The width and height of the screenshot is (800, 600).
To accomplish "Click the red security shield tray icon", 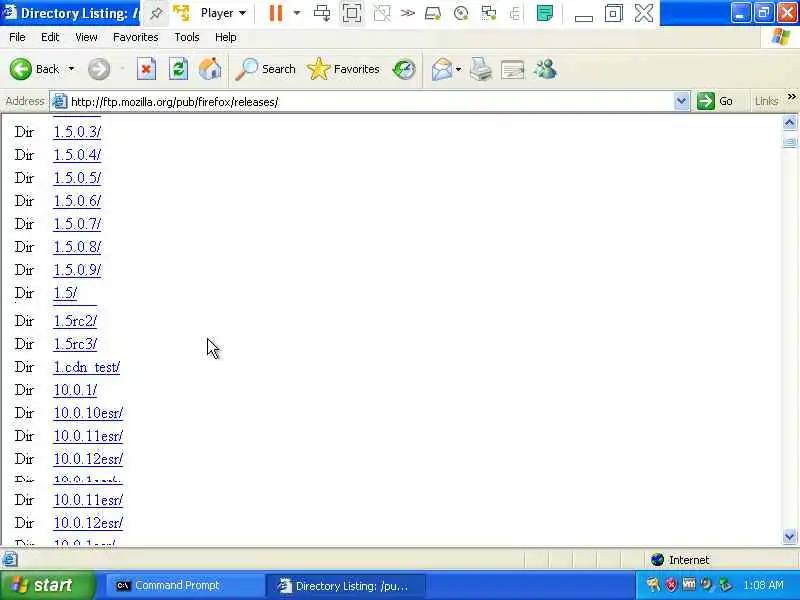I will tap(671, 584).
